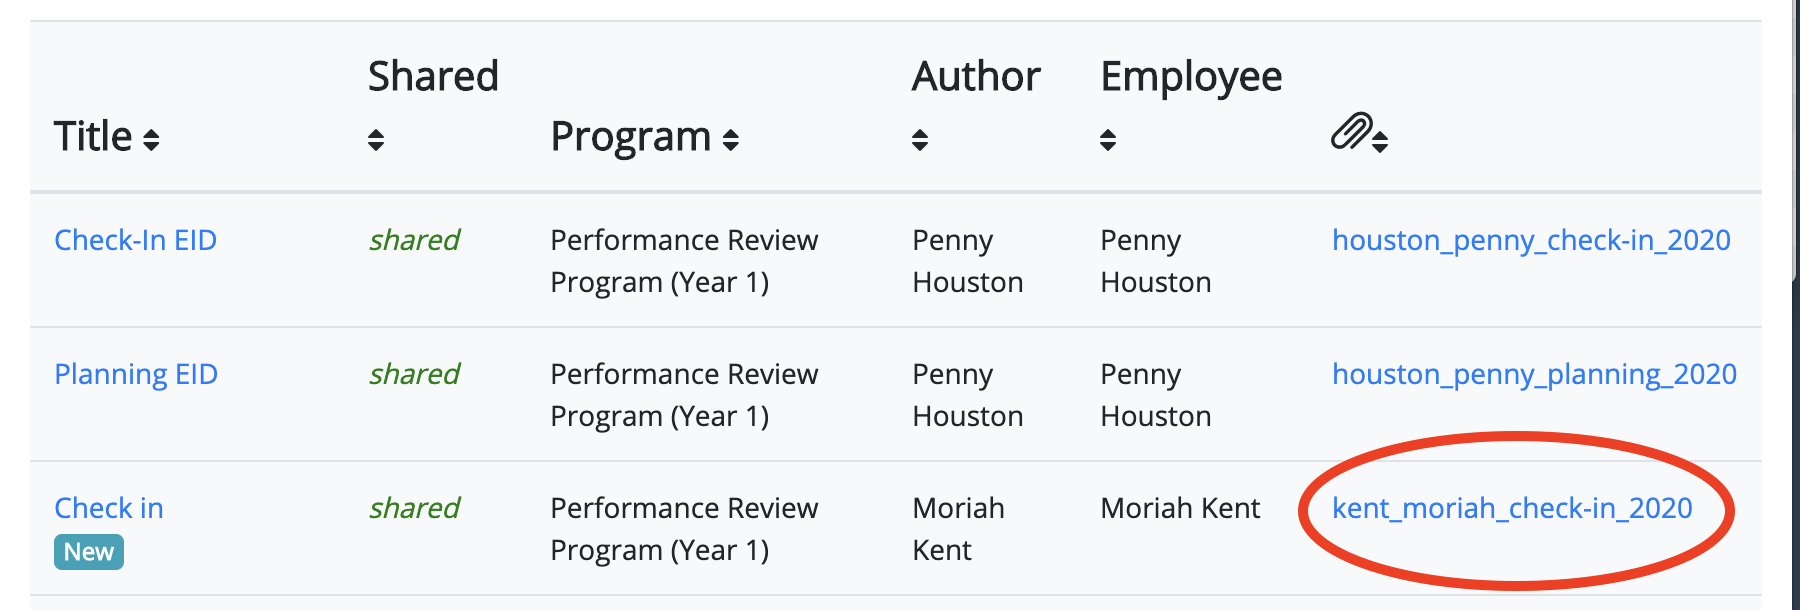Click the Author column header text

(x=976, y=77)
